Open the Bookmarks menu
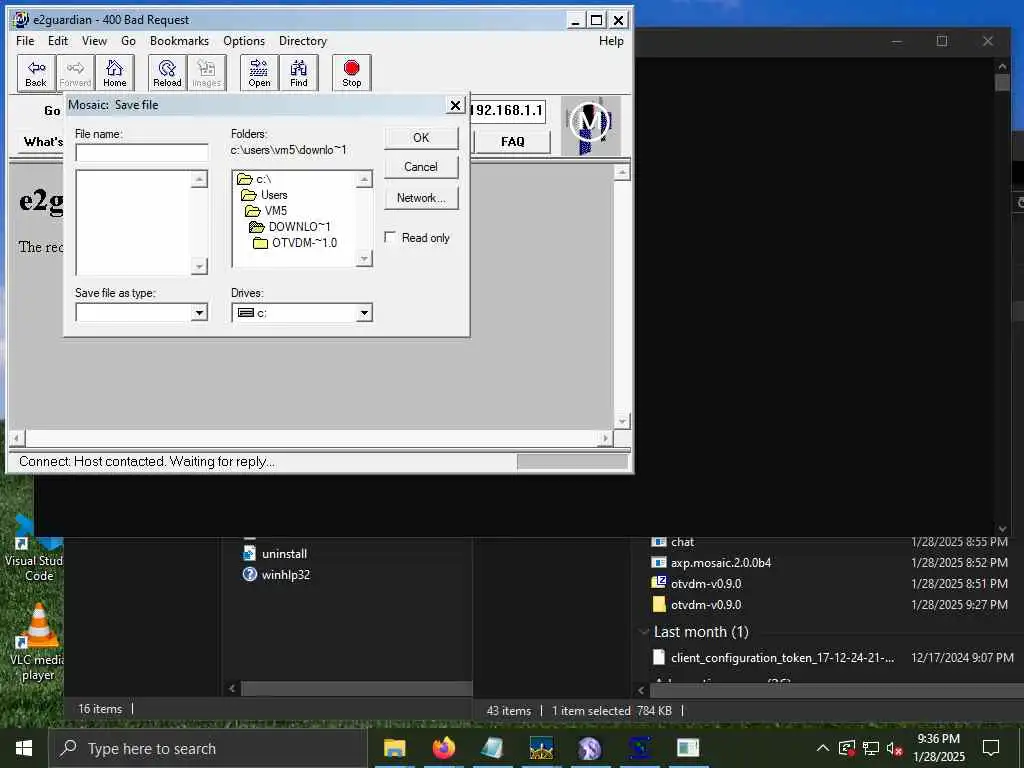Viewport: 1024px width, 768px height. pos(179,40)
